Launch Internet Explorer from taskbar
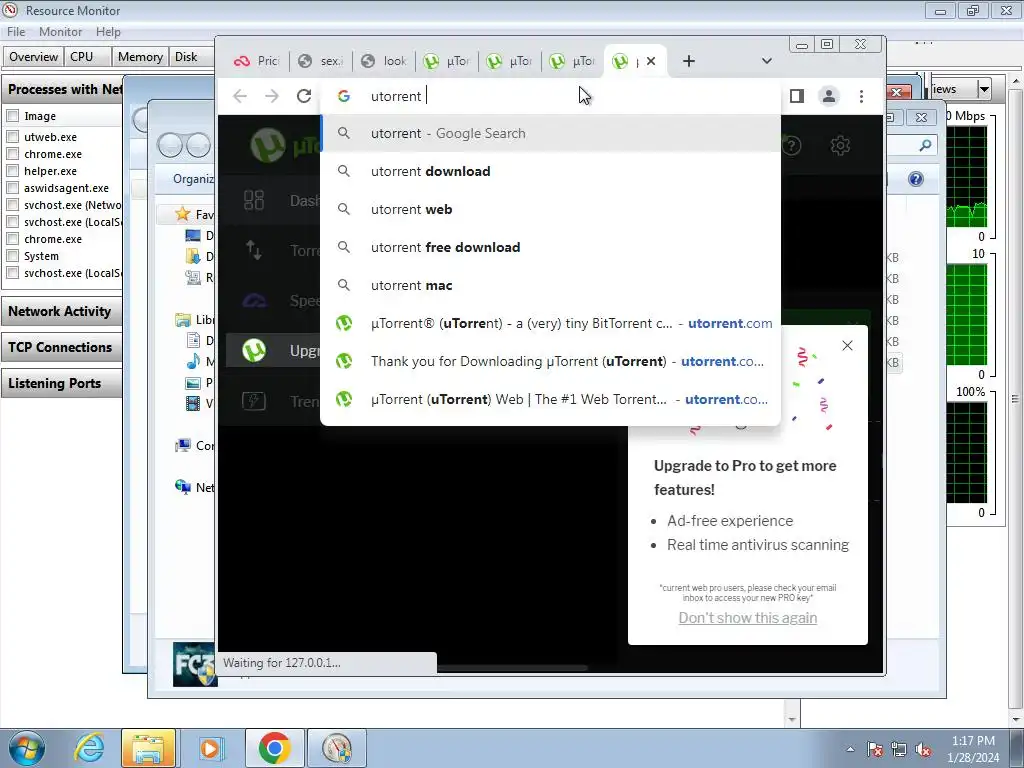This screenshot has width=1024, height=768. point(89,748)
